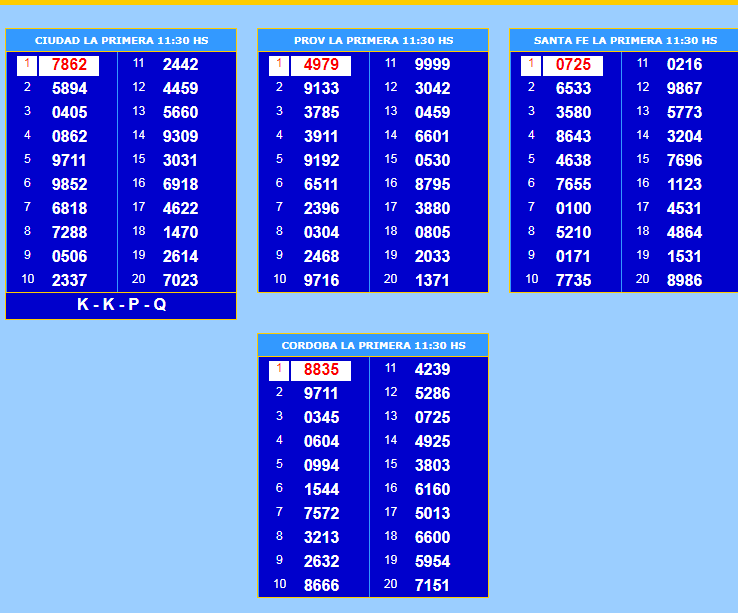The height and width of the screenshot is (613, 738).
Task: Select number 7151 at Cordoba position 20
Action: pos(432,586)
